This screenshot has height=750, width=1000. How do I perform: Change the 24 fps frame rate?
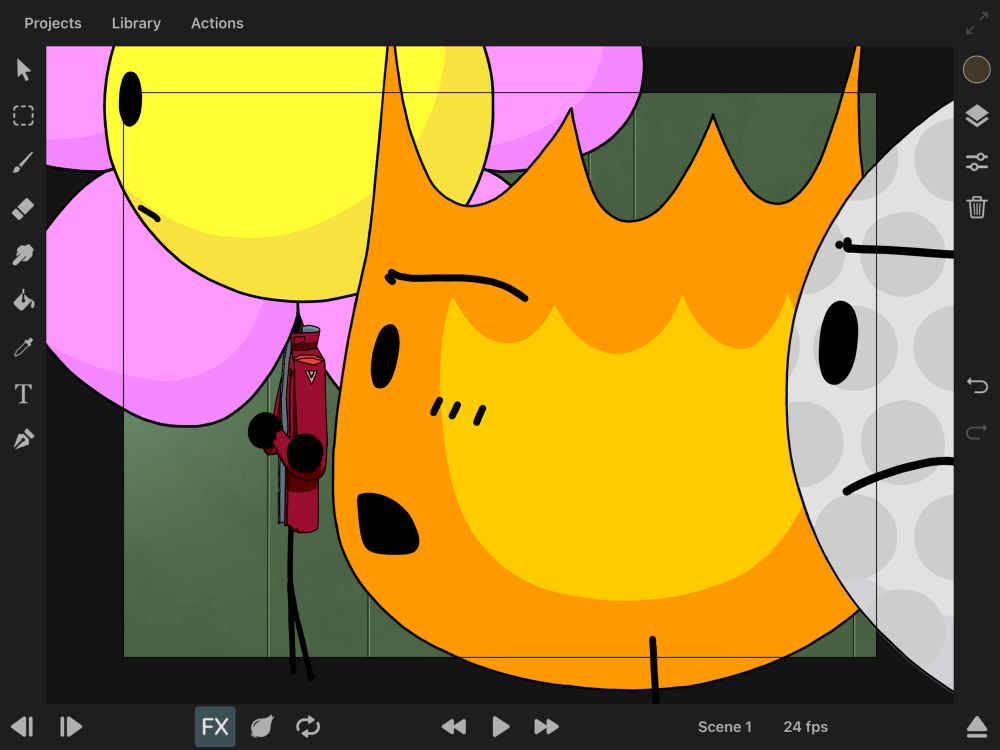(805, 727)
